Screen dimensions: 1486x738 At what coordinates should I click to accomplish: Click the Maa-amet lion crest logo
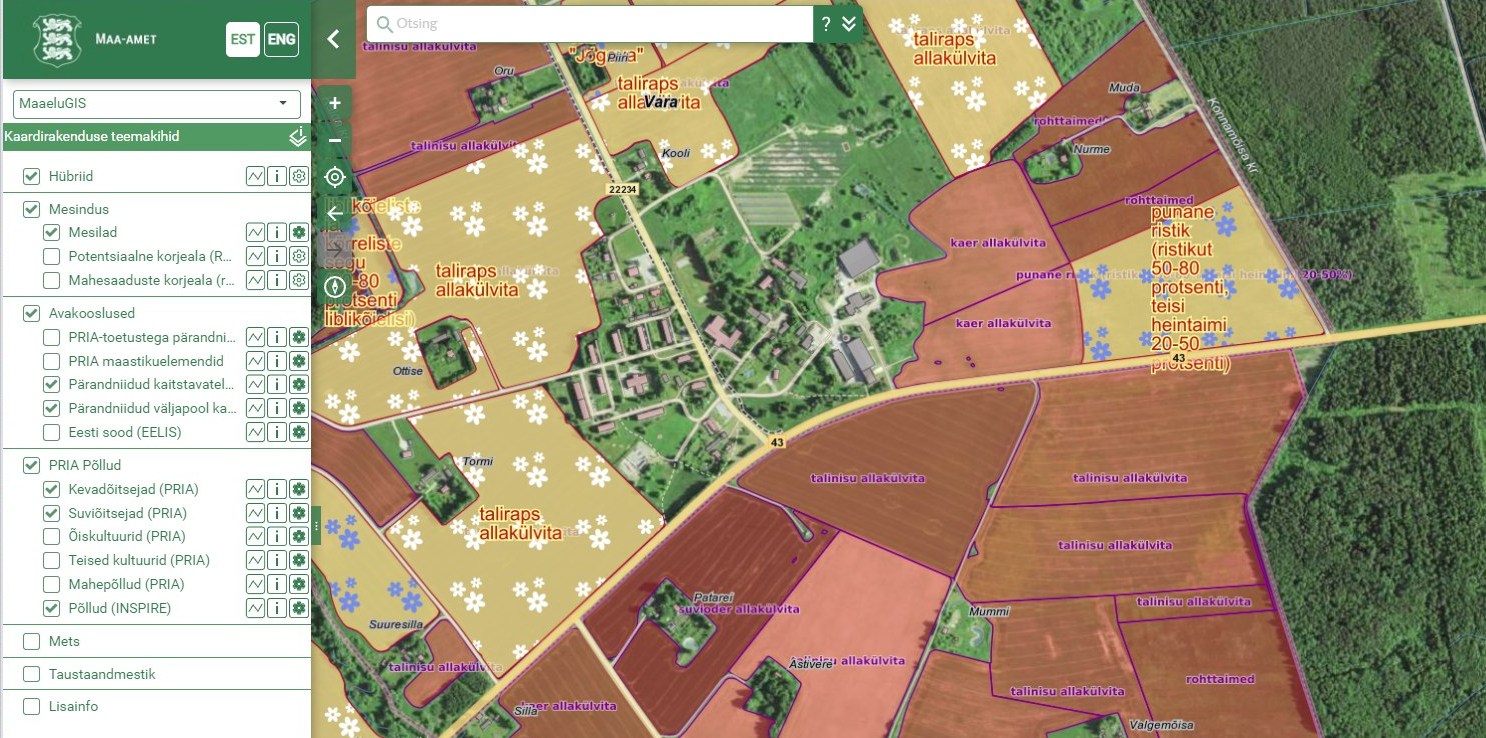pyautogui.click(x=57, y=40)
